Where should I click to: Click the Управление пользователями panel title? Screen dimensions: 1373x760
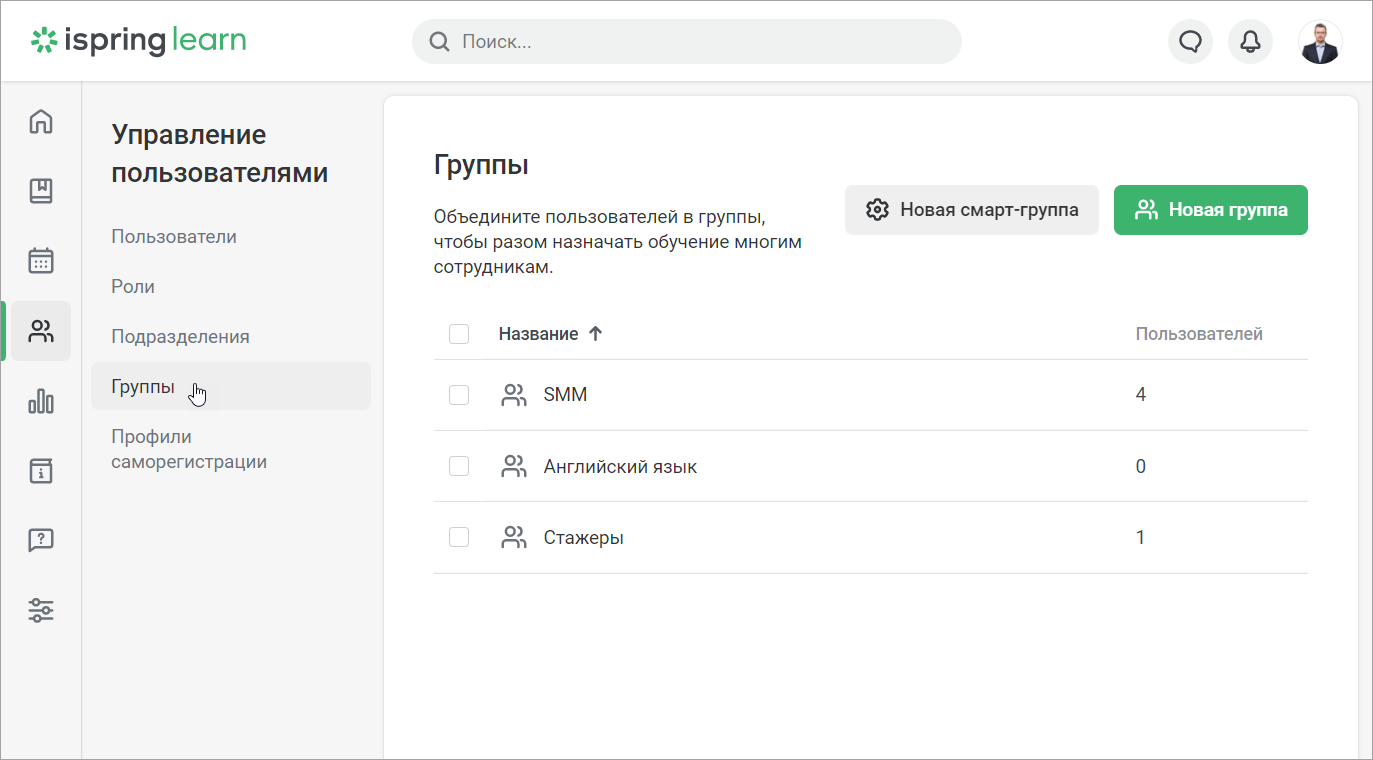[220, 154]
